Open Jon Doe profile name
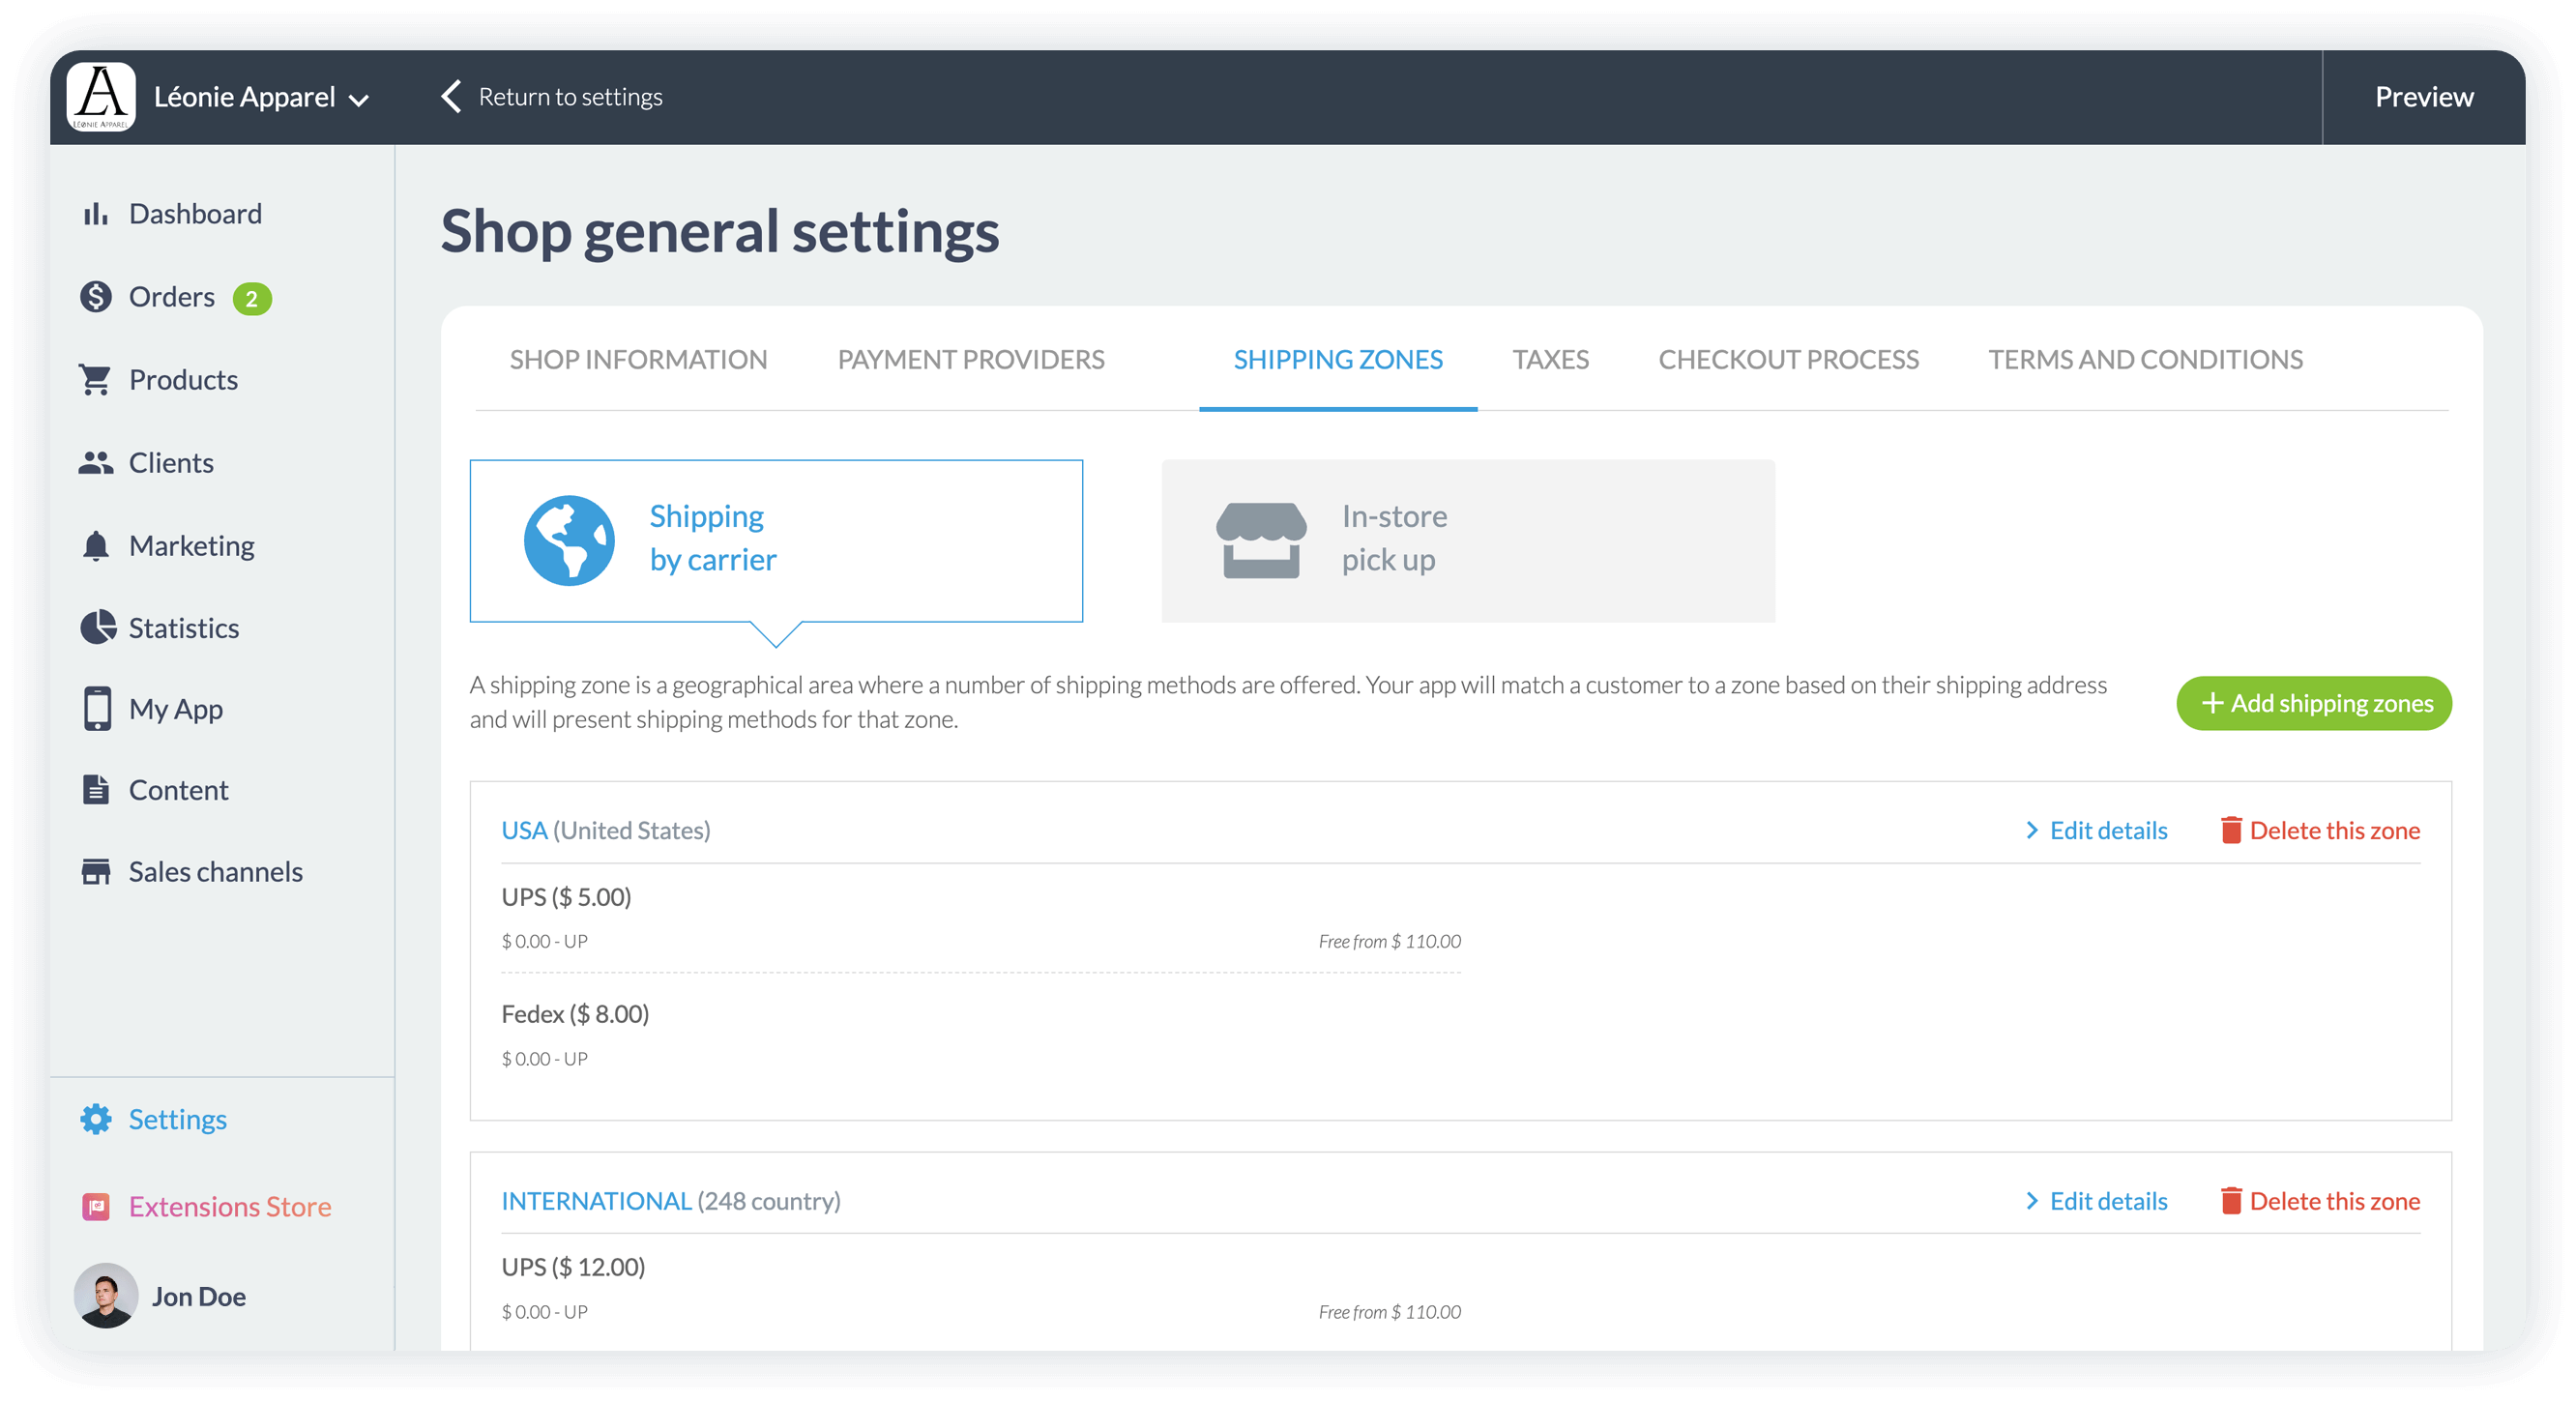This screenshot has height=1401, width=2576. 199,1296
